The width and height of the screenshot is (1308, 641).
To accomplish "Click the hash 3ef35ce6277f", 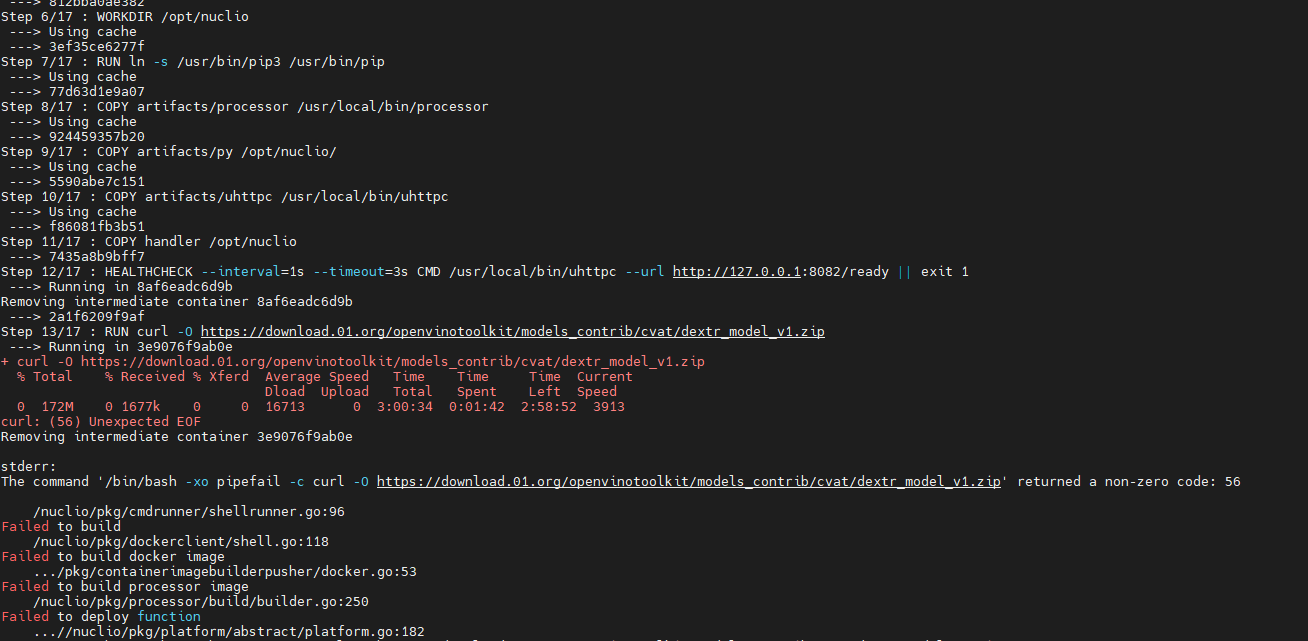I will click(99, 46).
